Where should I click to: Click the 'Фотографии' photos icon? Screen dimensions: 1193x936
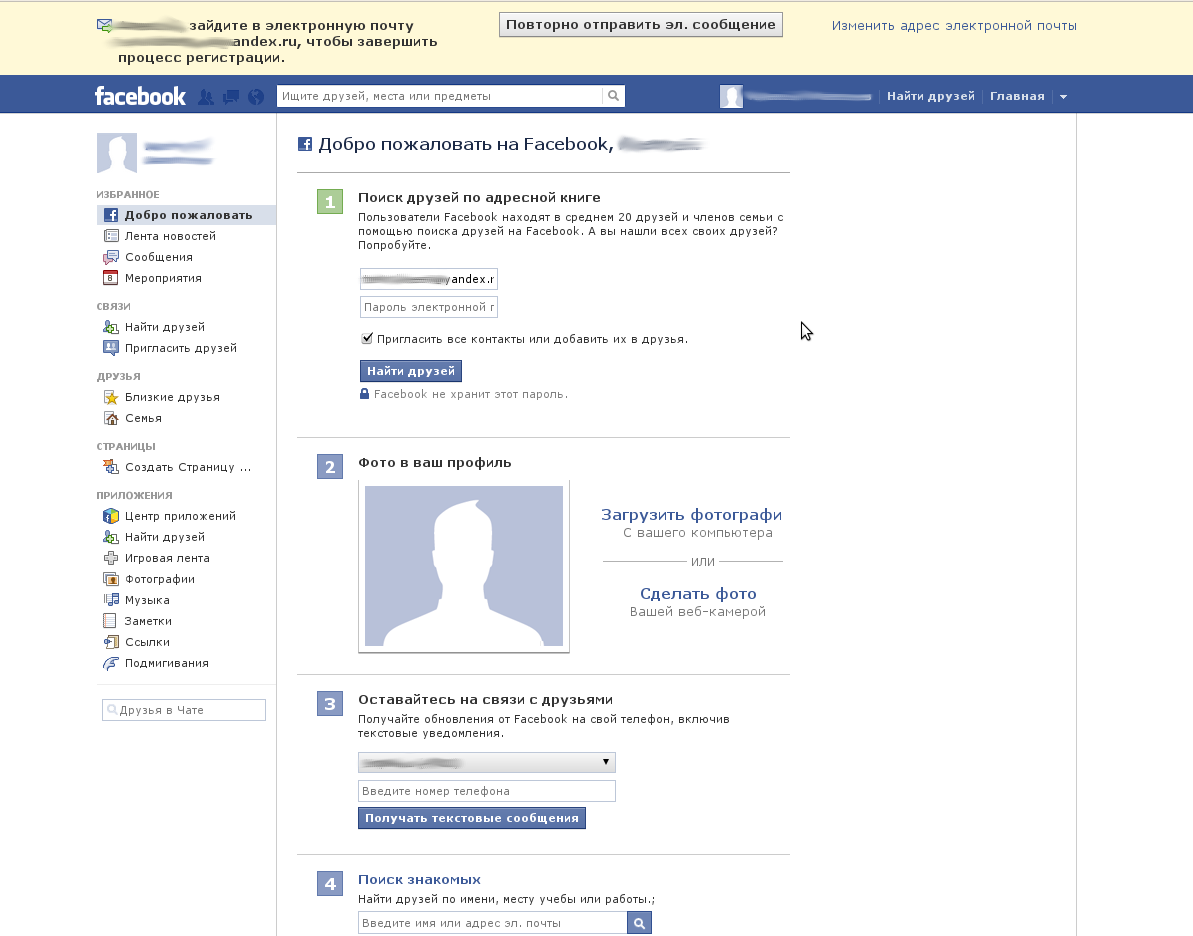point(111,579)
